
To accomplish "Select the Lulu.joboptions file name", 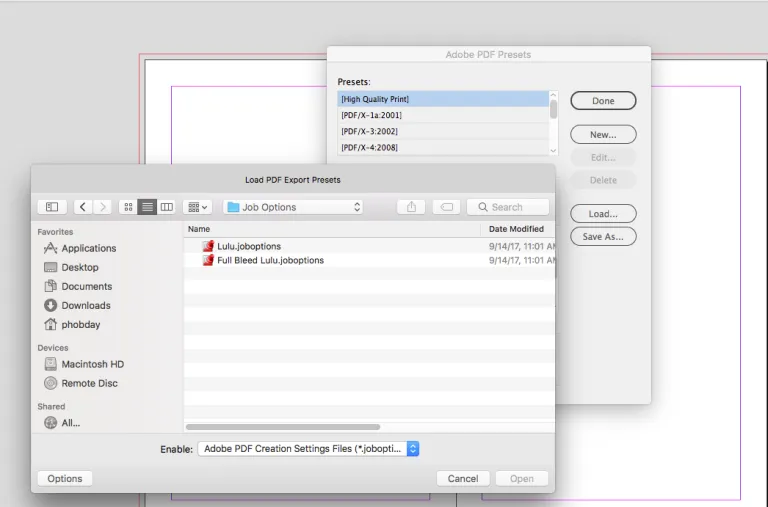I will (x=249, y=246).
